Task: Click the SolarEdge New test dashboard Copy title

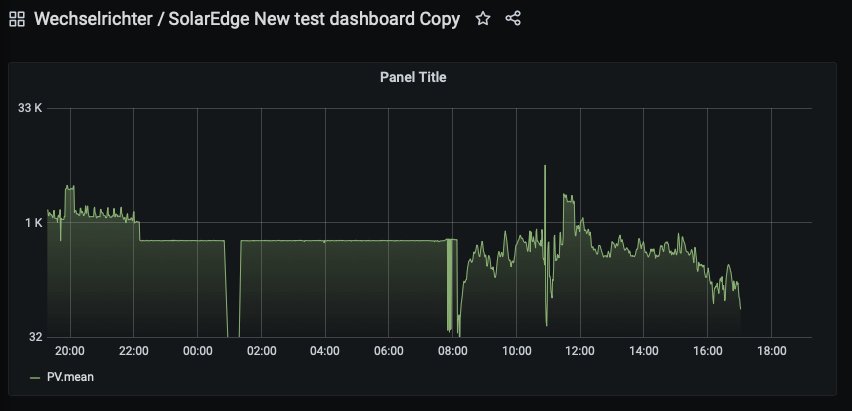Action: 307,19
